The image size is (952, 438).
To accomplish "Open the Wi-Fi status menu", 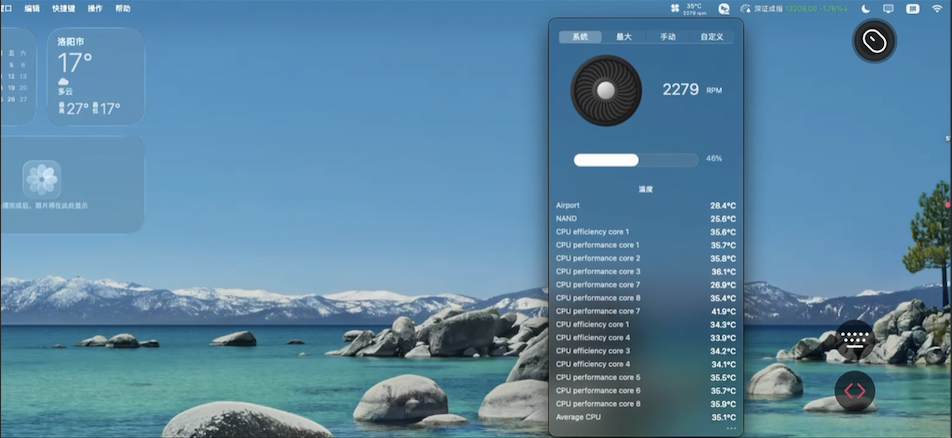I will click(x=937, y=8).
